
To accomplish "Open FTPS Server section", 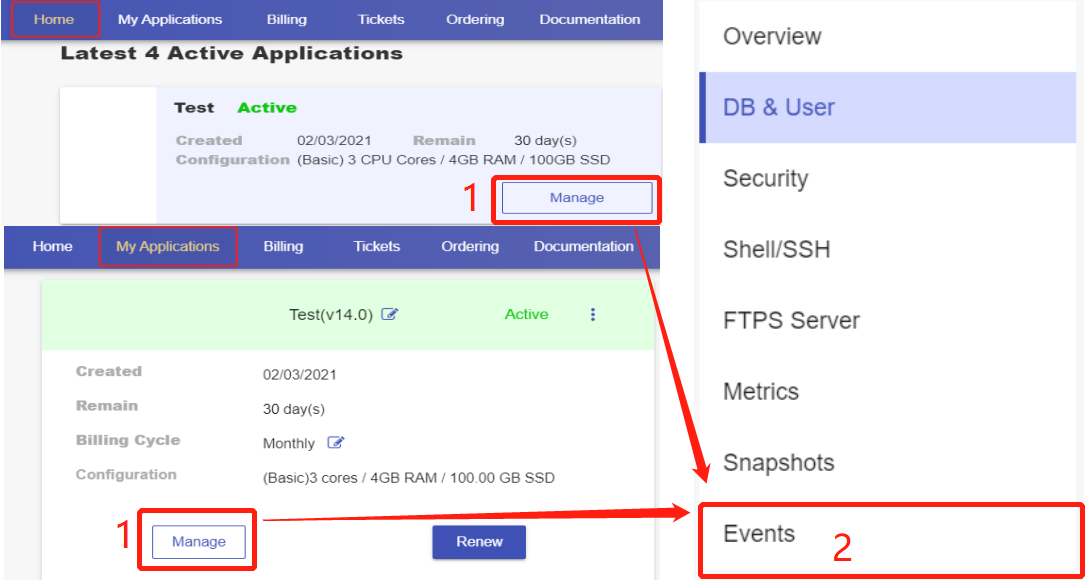I will coord(791,321).
